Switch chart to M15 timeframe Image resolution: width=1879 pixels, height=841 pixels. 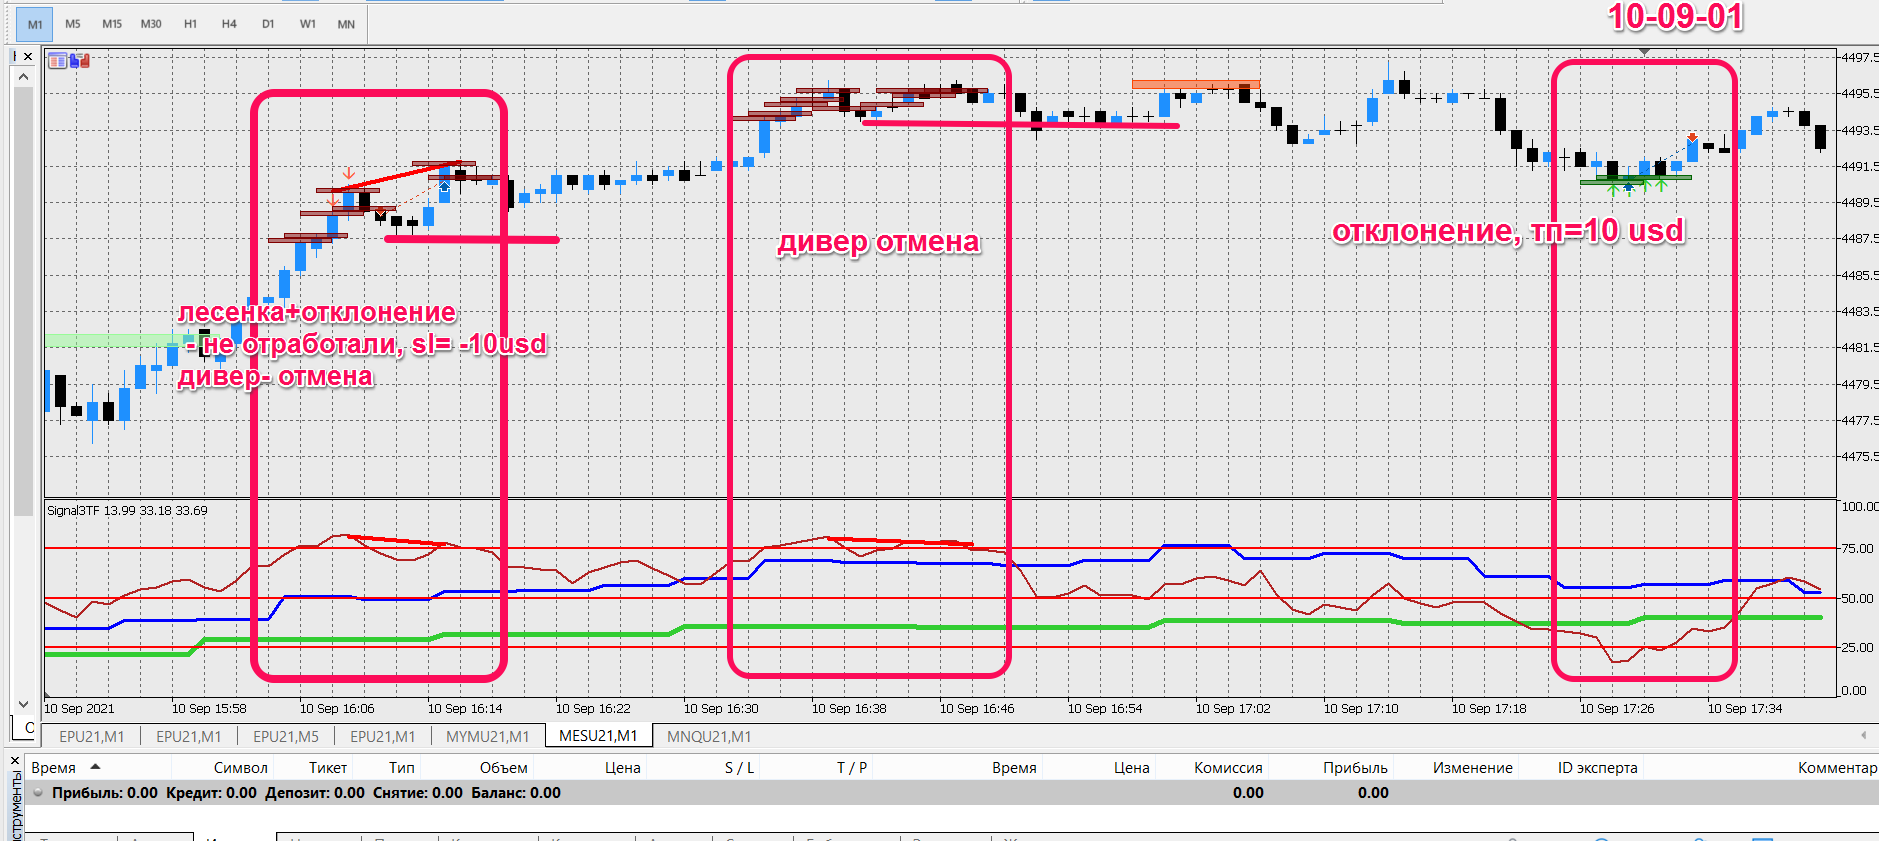pyautogui.click(x=112, y=24)
